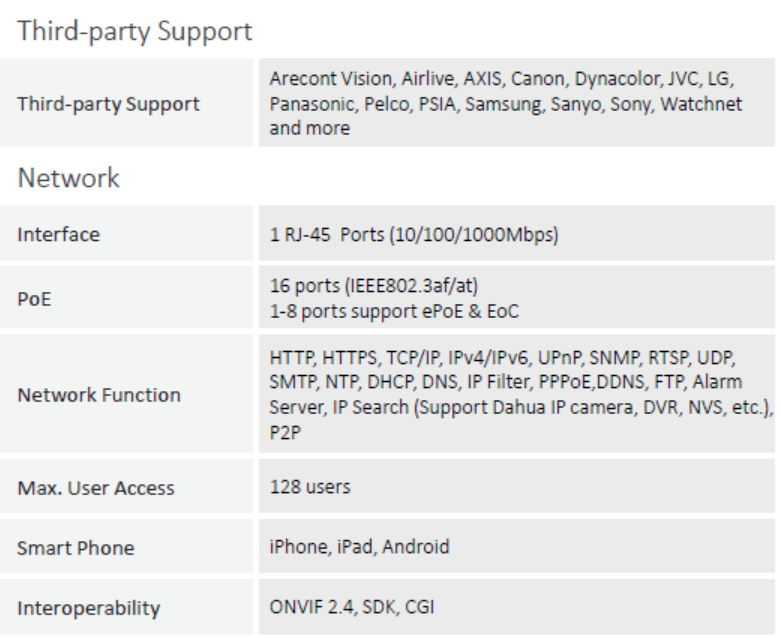Select the Interoperability row label
The image size is (781, 638).
(x=89, y=608)
